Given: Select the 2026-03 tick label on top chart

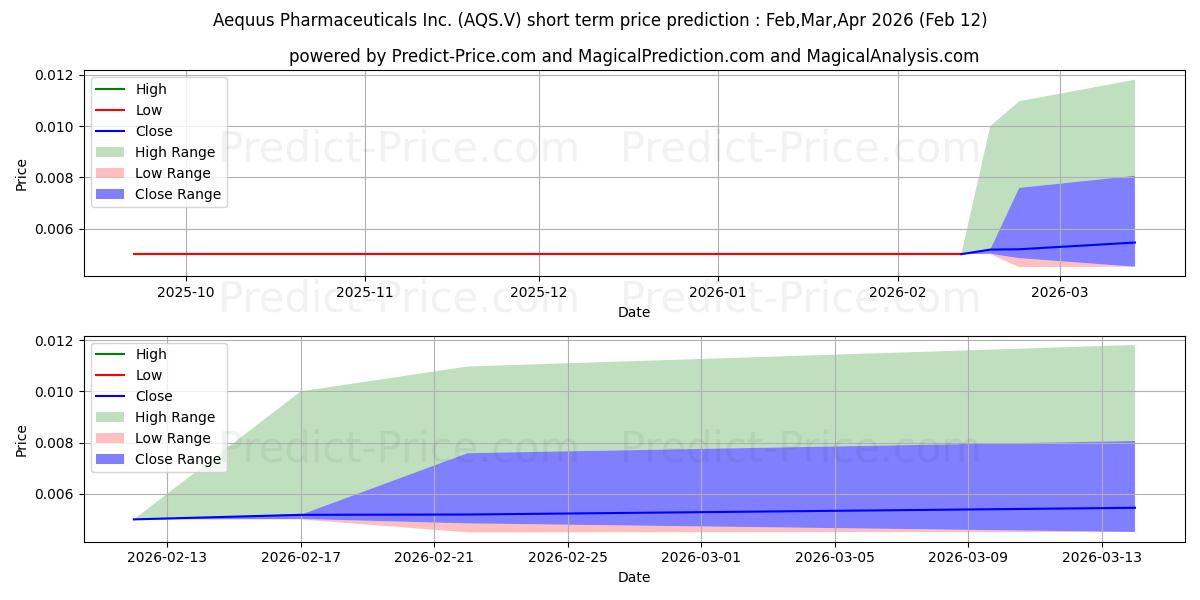Looking at the screenshot, I should (x=1059, y=292).
